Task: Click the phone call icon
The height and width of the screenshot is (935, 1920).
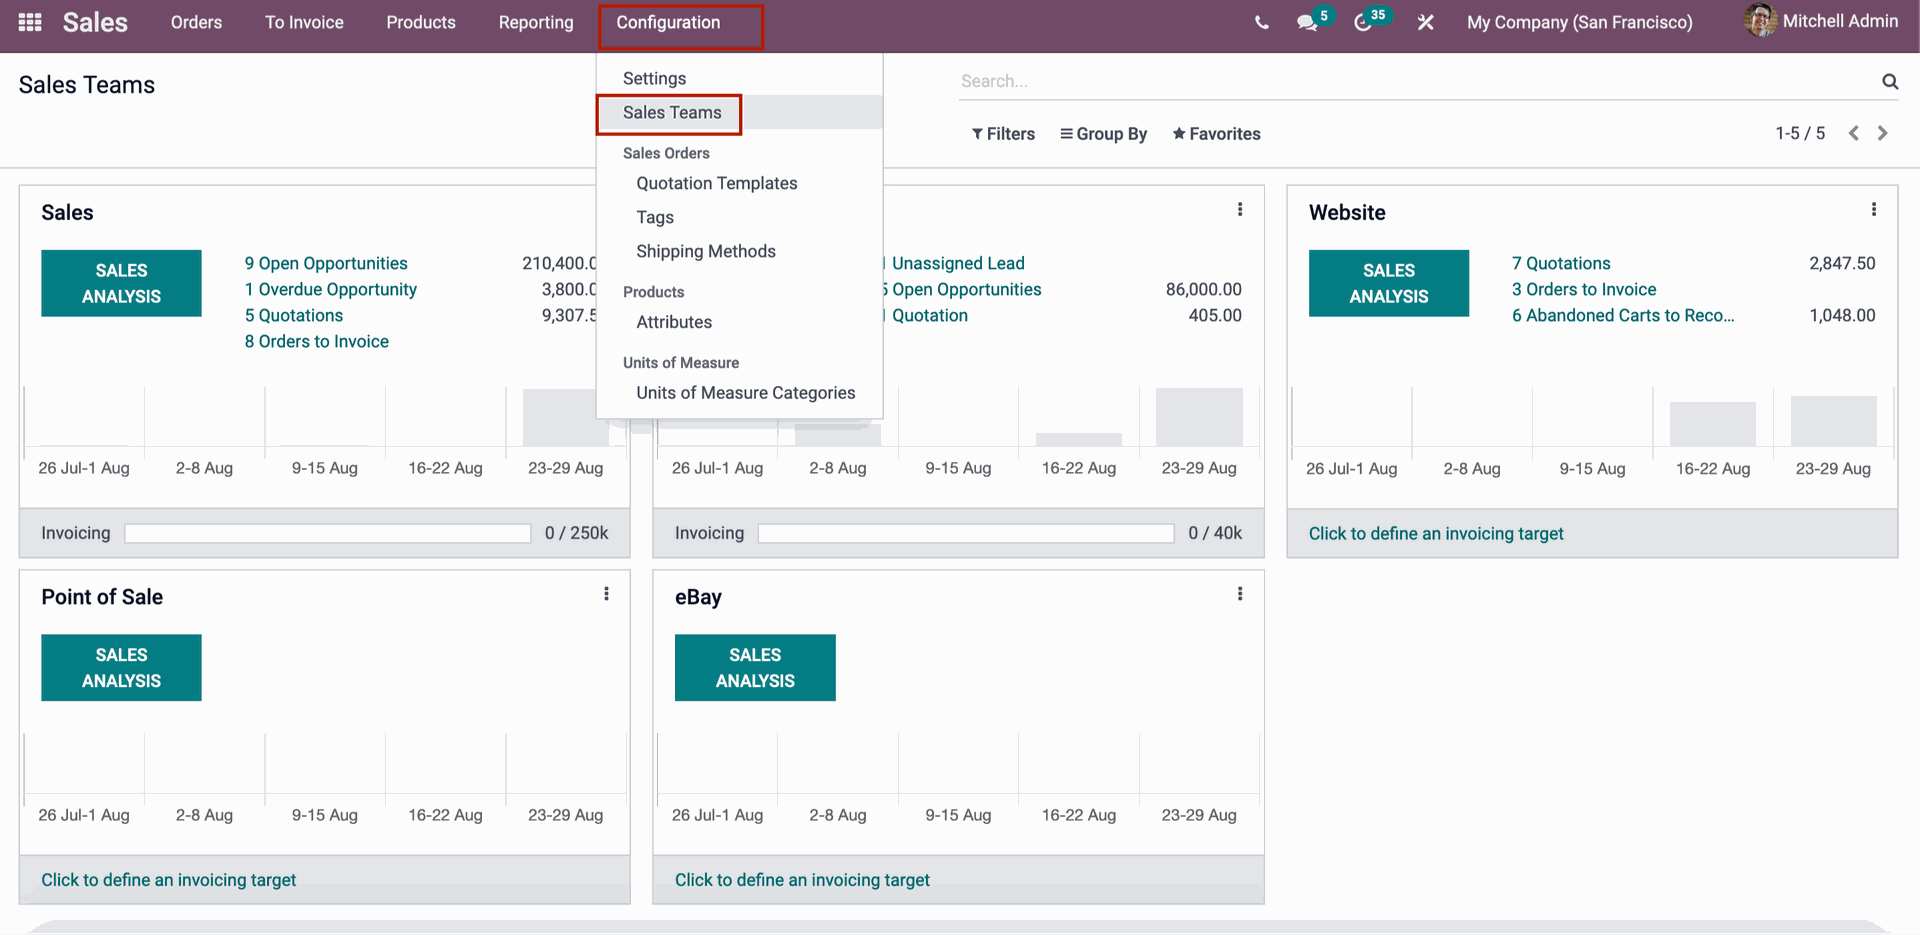Action: (1261, 22)
